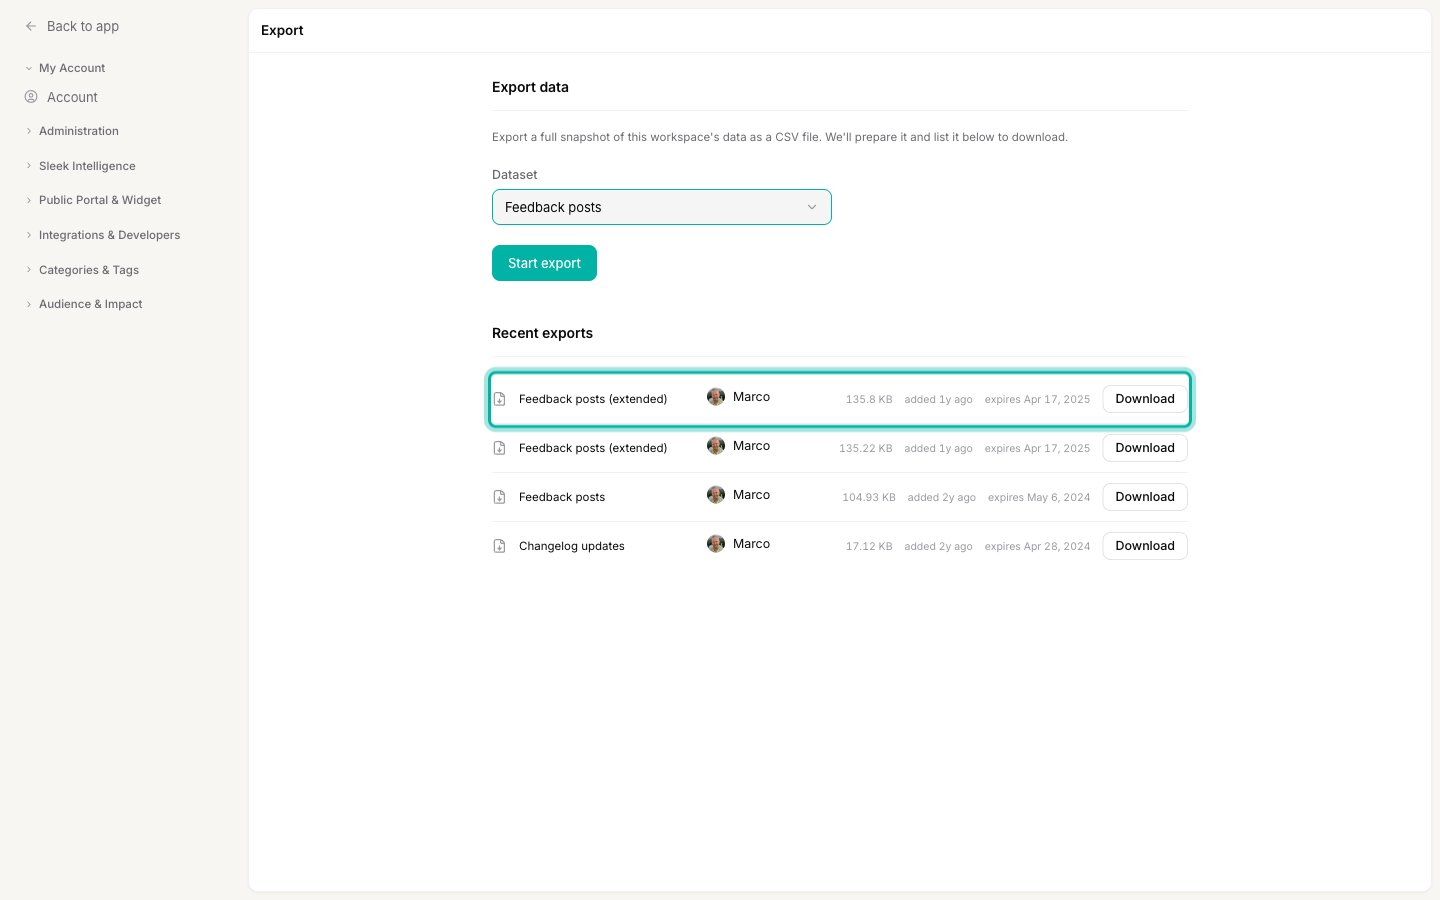1440x900 pixels.
Task: Go back to app
Action: click(83, 26)
